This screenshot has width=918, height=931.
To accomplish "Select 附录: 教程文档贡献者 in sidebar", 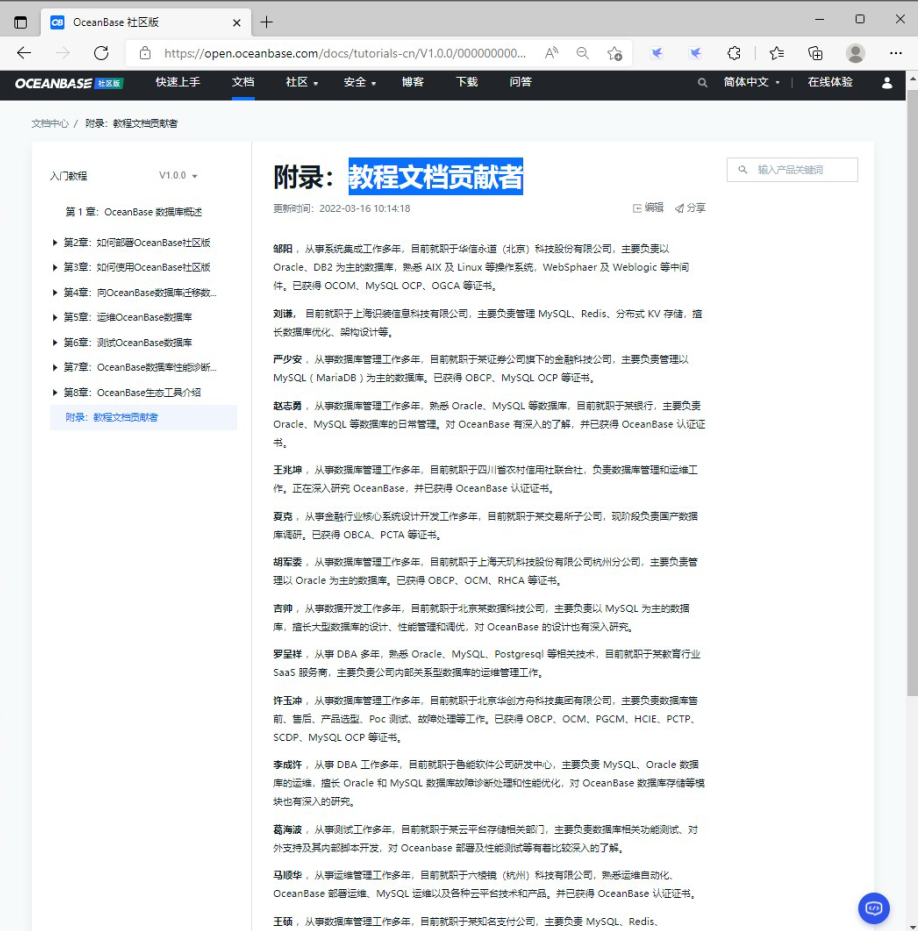I will (x=143, y=417).
